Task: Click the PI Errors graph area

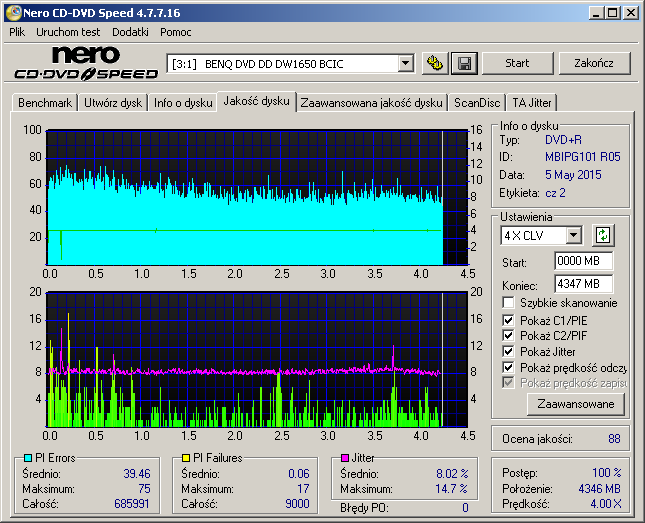Action: pos(257,198)
